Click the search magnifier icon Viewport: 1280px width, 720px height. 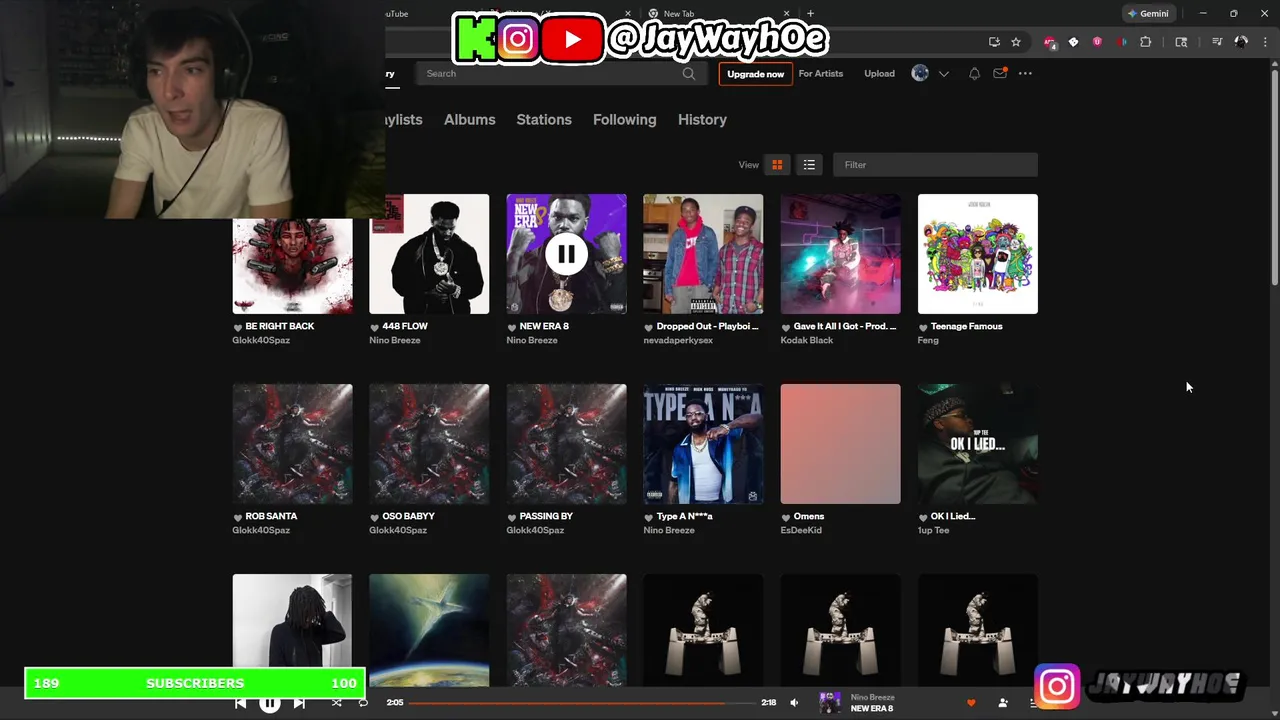(x=689, y=74)
